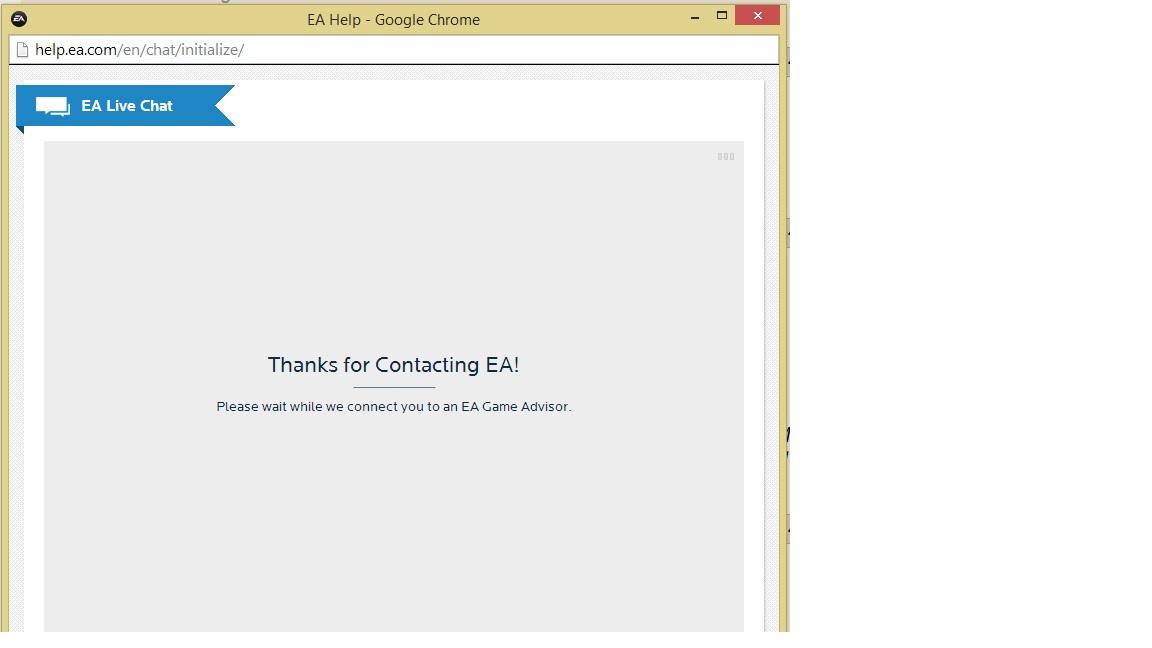The height and width of the screenshot is (648, 1152).
Task: Click the page icon beside the URL
Action: click(22, 50)
